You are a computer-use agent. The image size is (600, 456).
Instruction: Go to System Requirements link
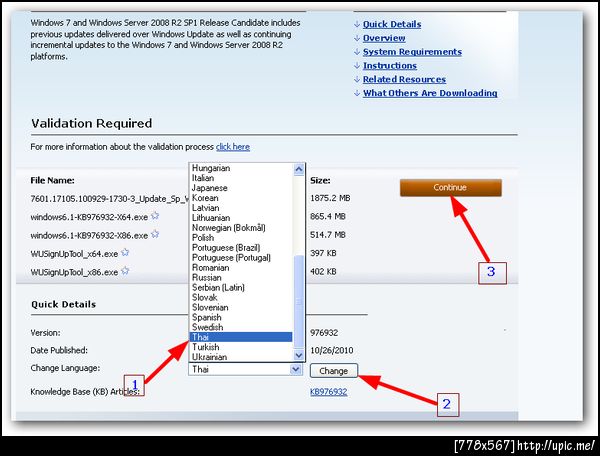tap(412, 52)
